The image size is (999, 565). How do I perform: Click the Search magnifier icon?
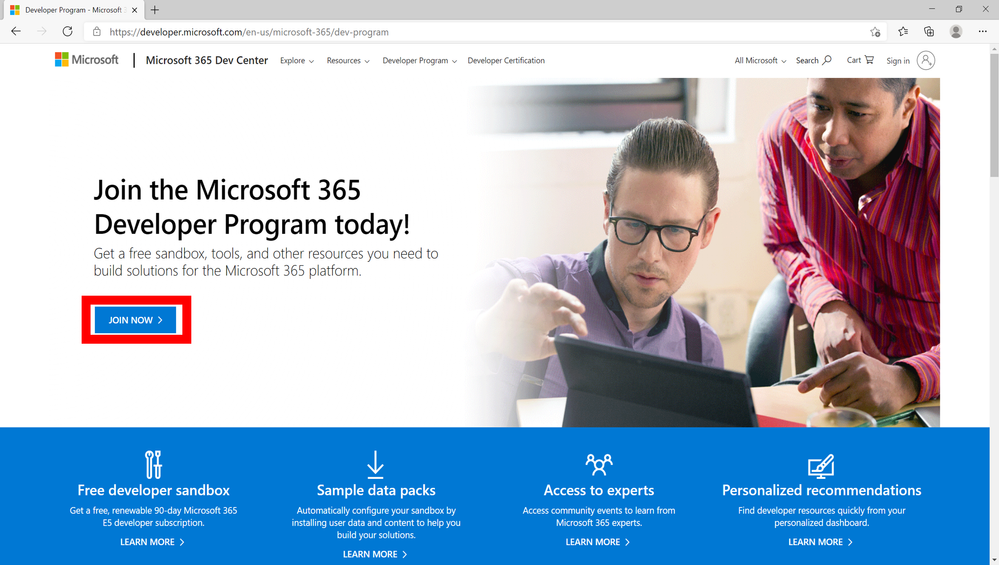(827, 60)
